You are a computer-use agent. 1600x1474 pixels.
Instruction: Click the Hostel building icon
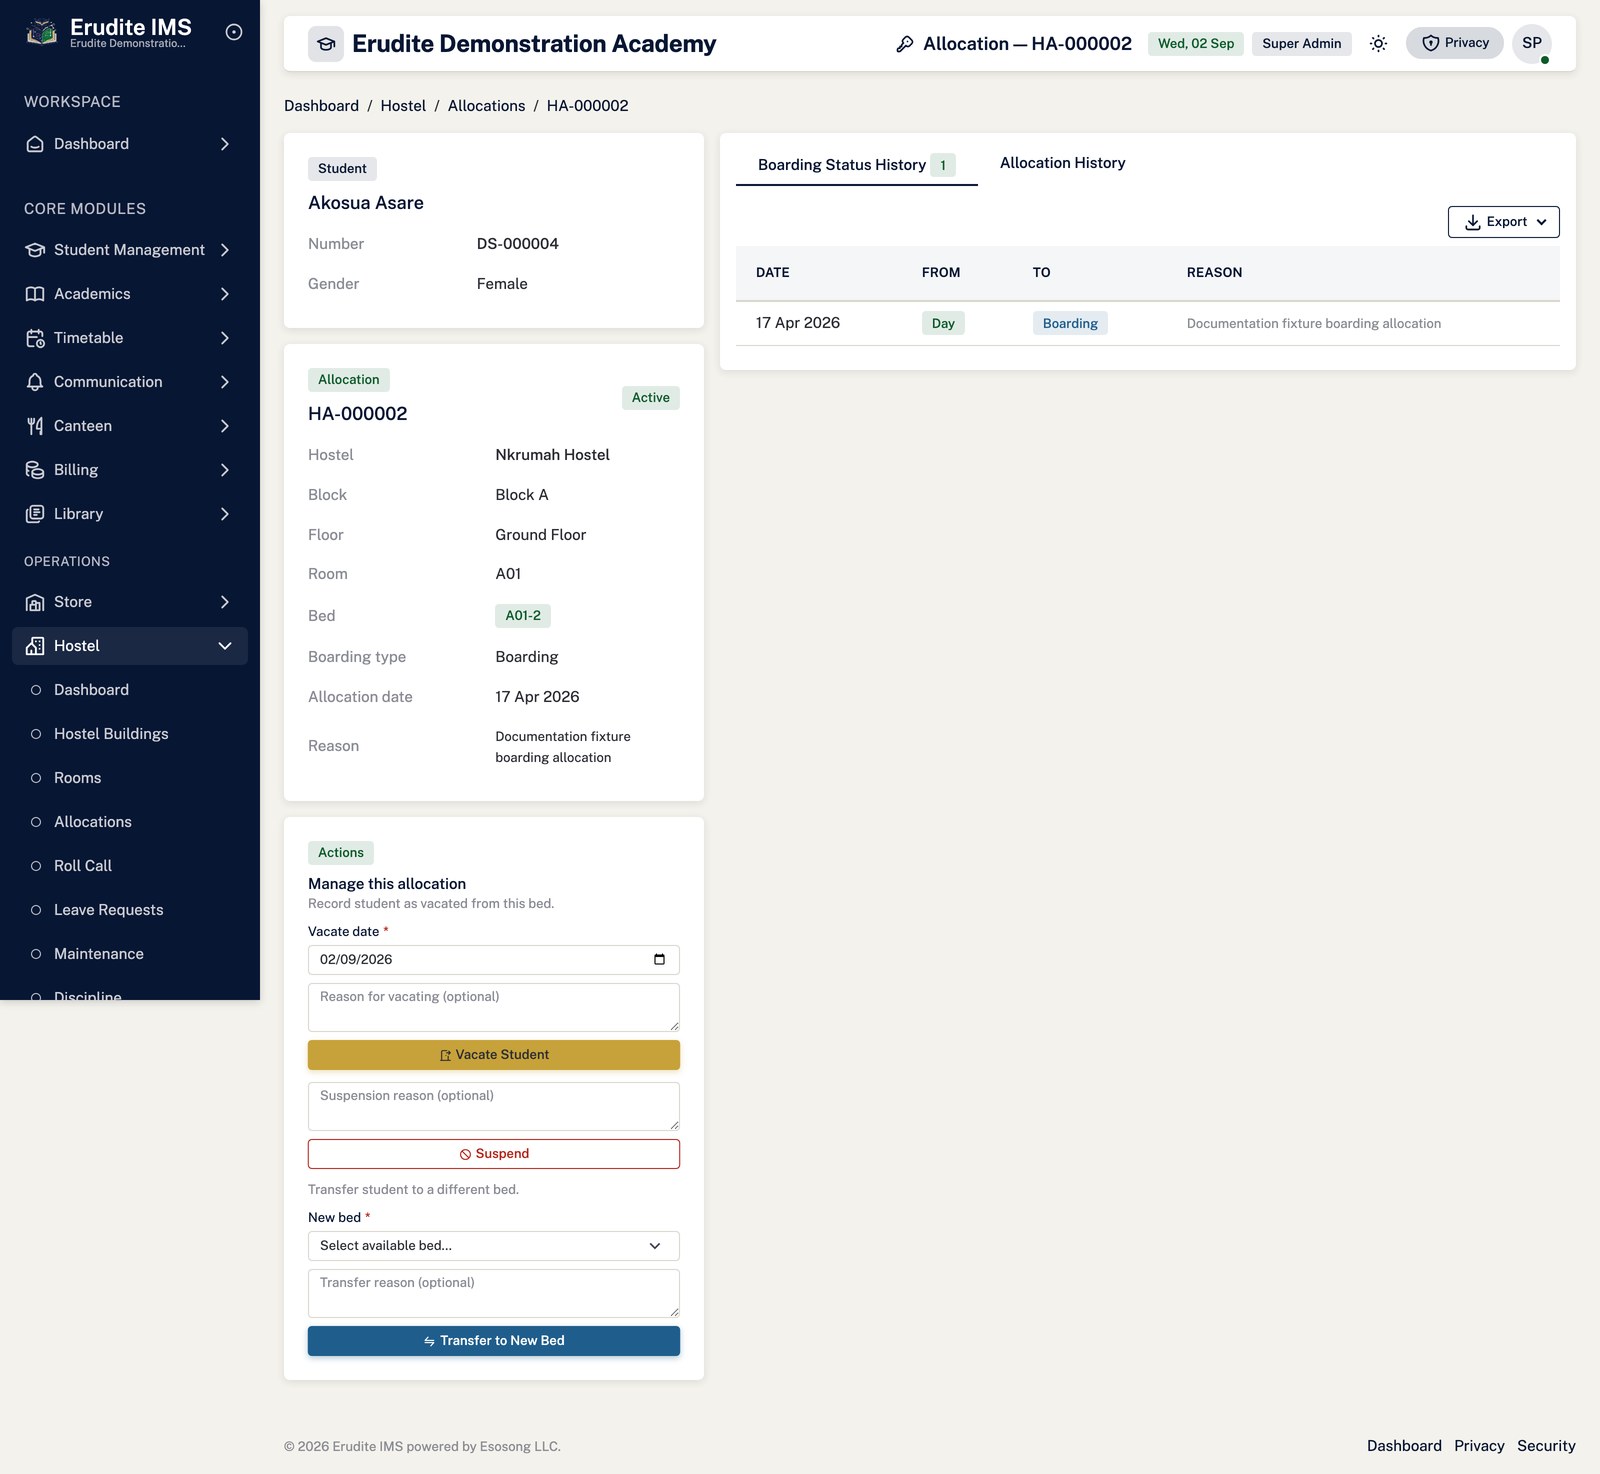pyautogui.click(x=35, y=646)
